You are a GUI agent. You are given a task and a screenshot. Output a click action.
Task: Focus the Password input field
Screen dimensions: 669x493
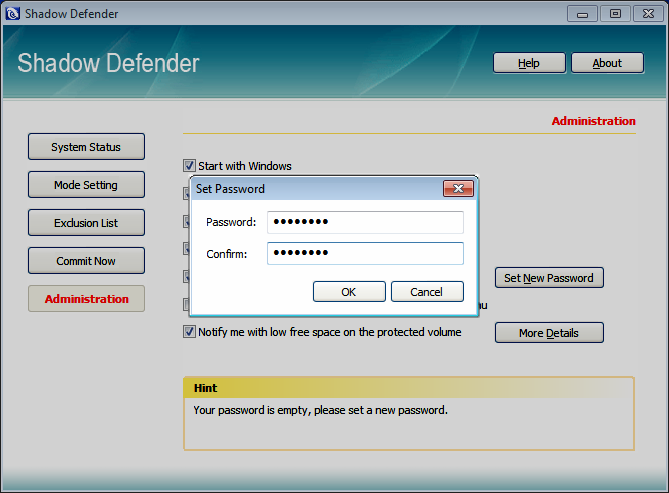click(x=365, y=222)
